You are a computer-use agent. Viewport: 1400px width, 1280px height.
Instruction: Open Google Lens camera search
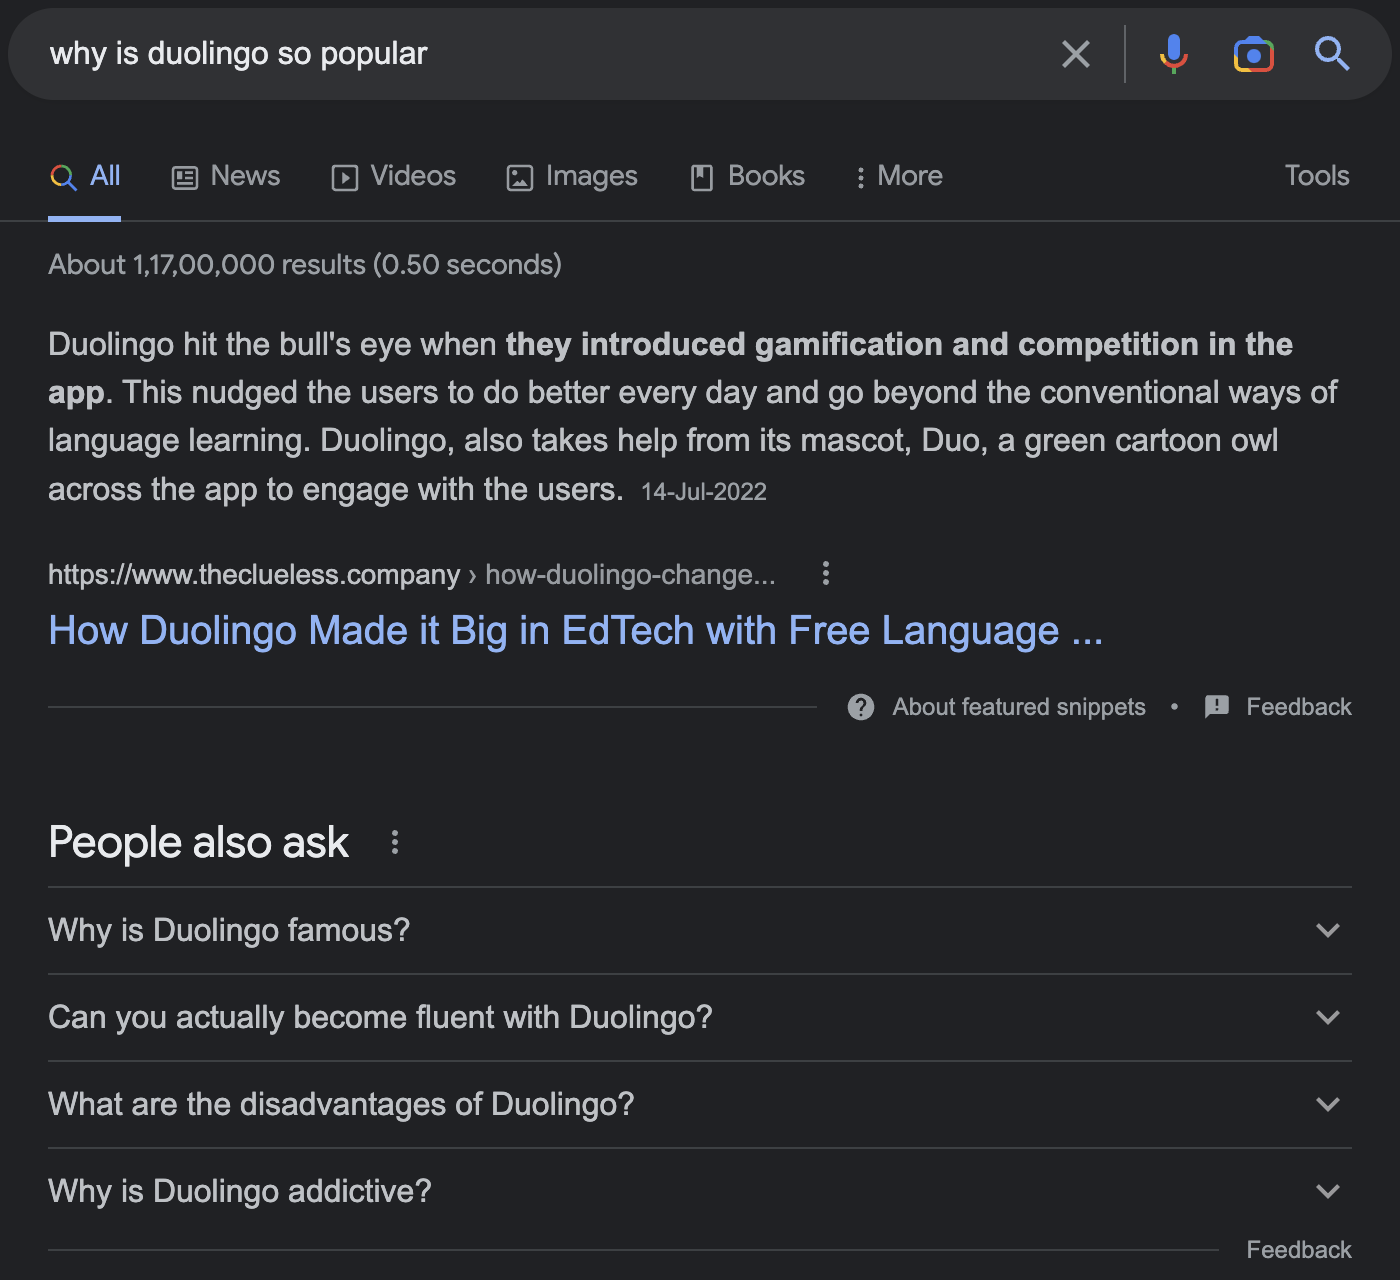[x=1254, y=54]
